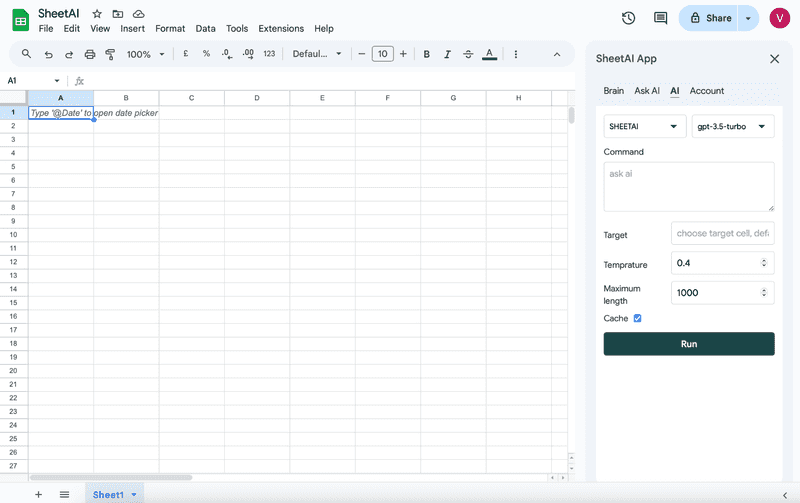Close the SheetAI App panel

(774, 59)
